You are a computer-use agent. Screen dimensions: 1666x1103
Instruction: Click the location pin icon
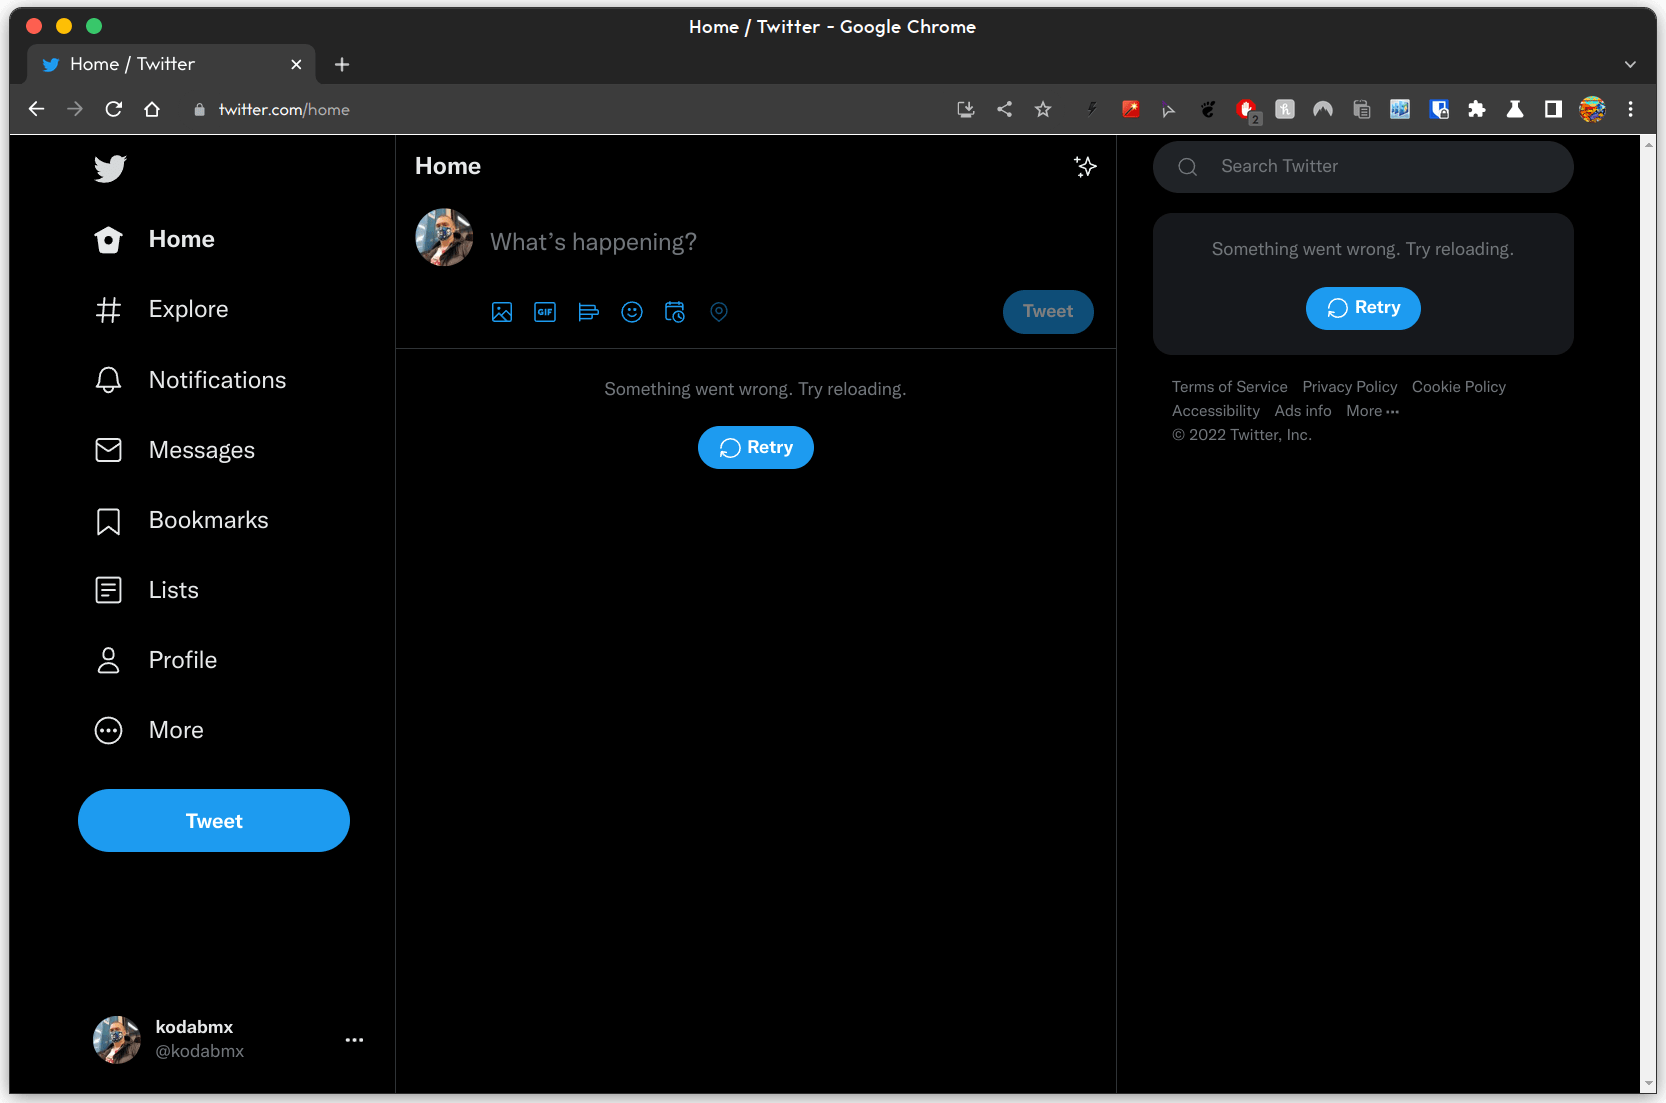click(x=719, y=312)
